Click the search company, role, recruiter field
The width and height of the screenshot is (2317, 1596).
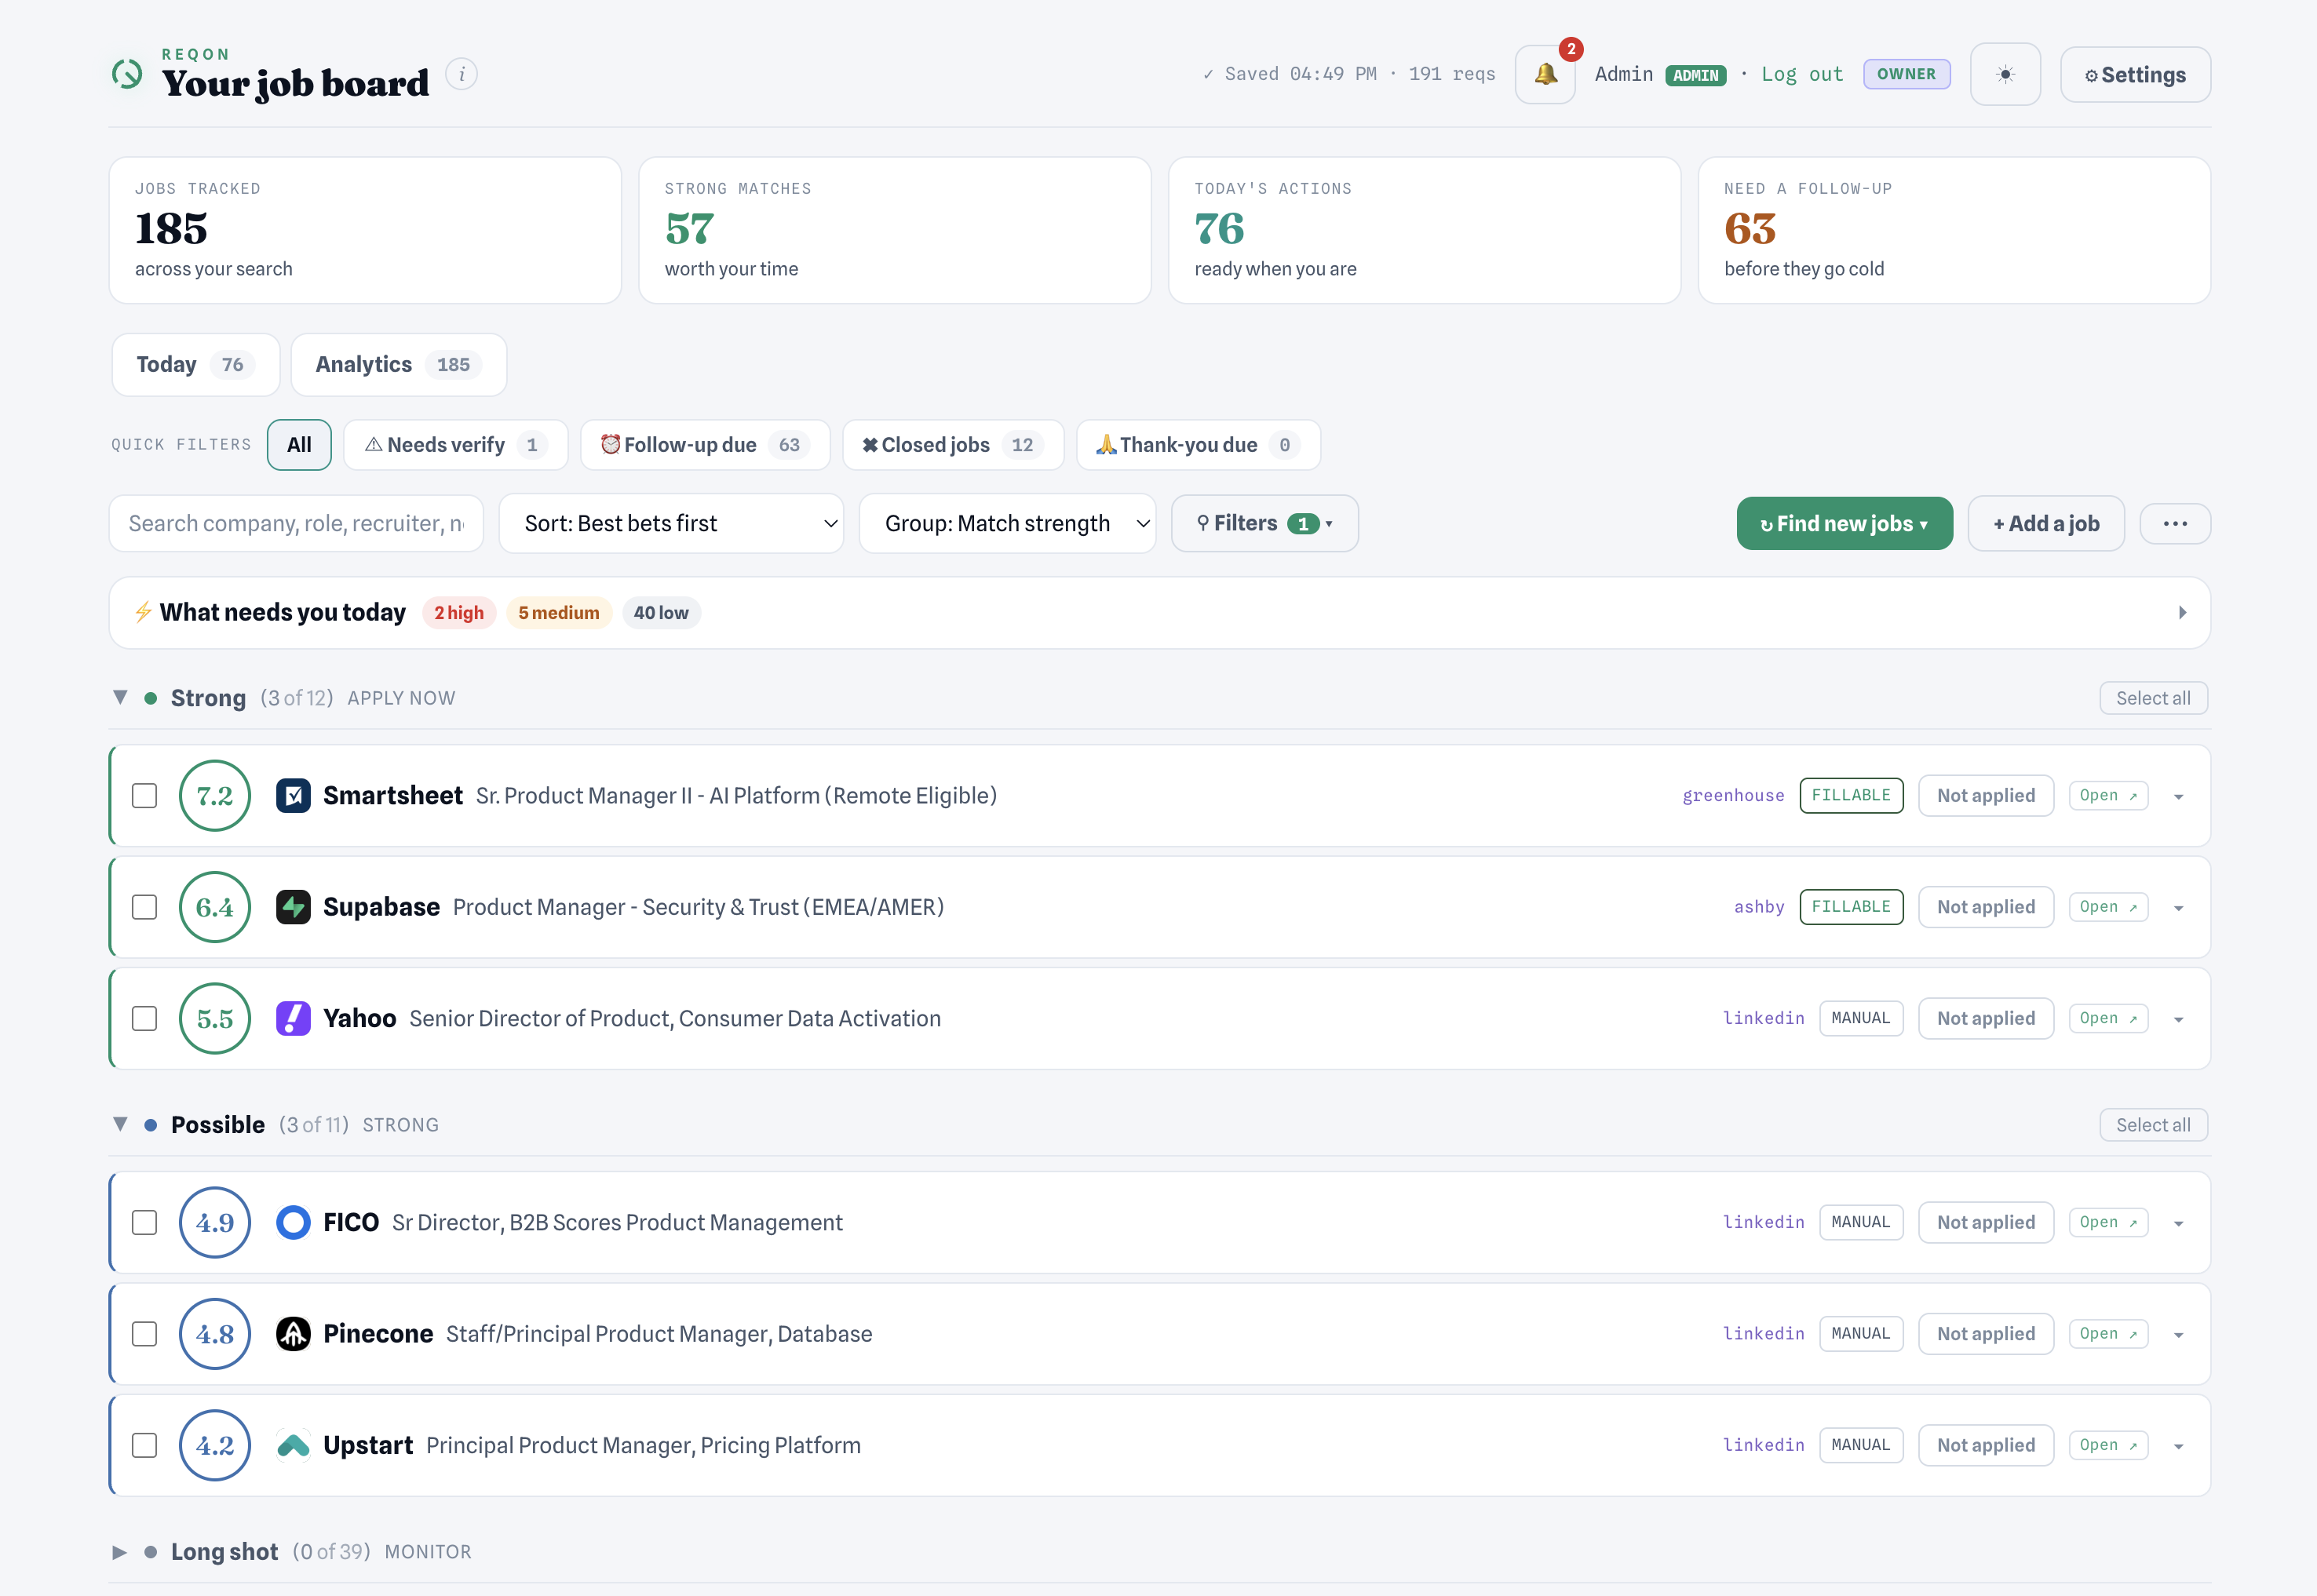click(x=296, y=523)
